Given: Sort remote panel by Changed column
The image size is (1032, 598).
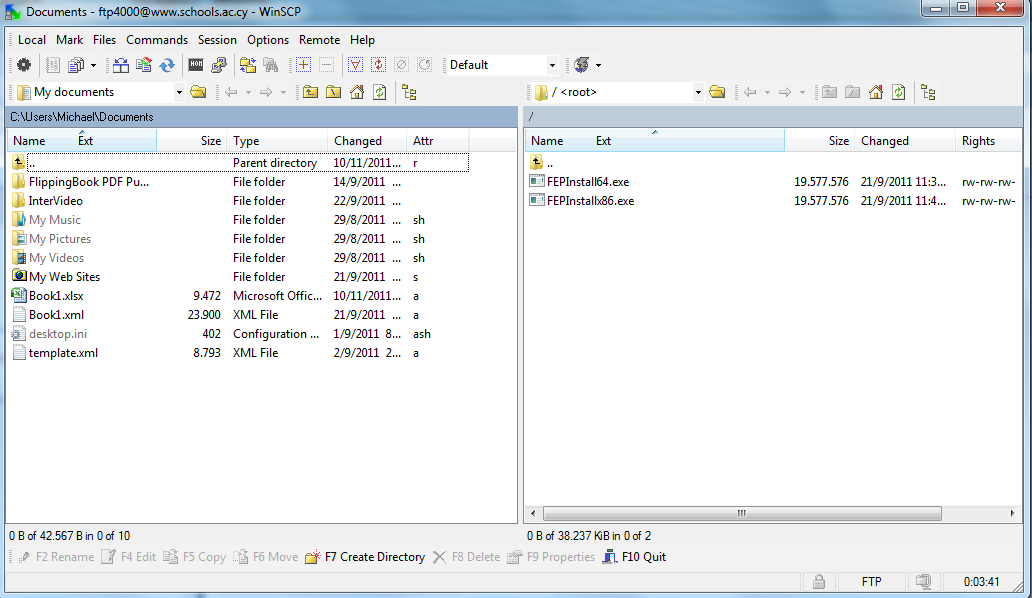Looking at the screenshot, I should [x=905, y=141].
